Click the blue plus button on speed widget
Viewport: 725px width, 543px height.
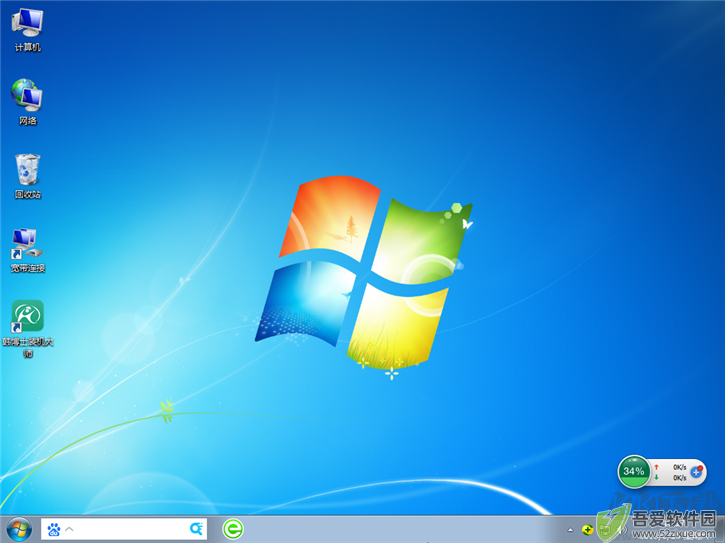pyautogui.click(x=696, y=472)
